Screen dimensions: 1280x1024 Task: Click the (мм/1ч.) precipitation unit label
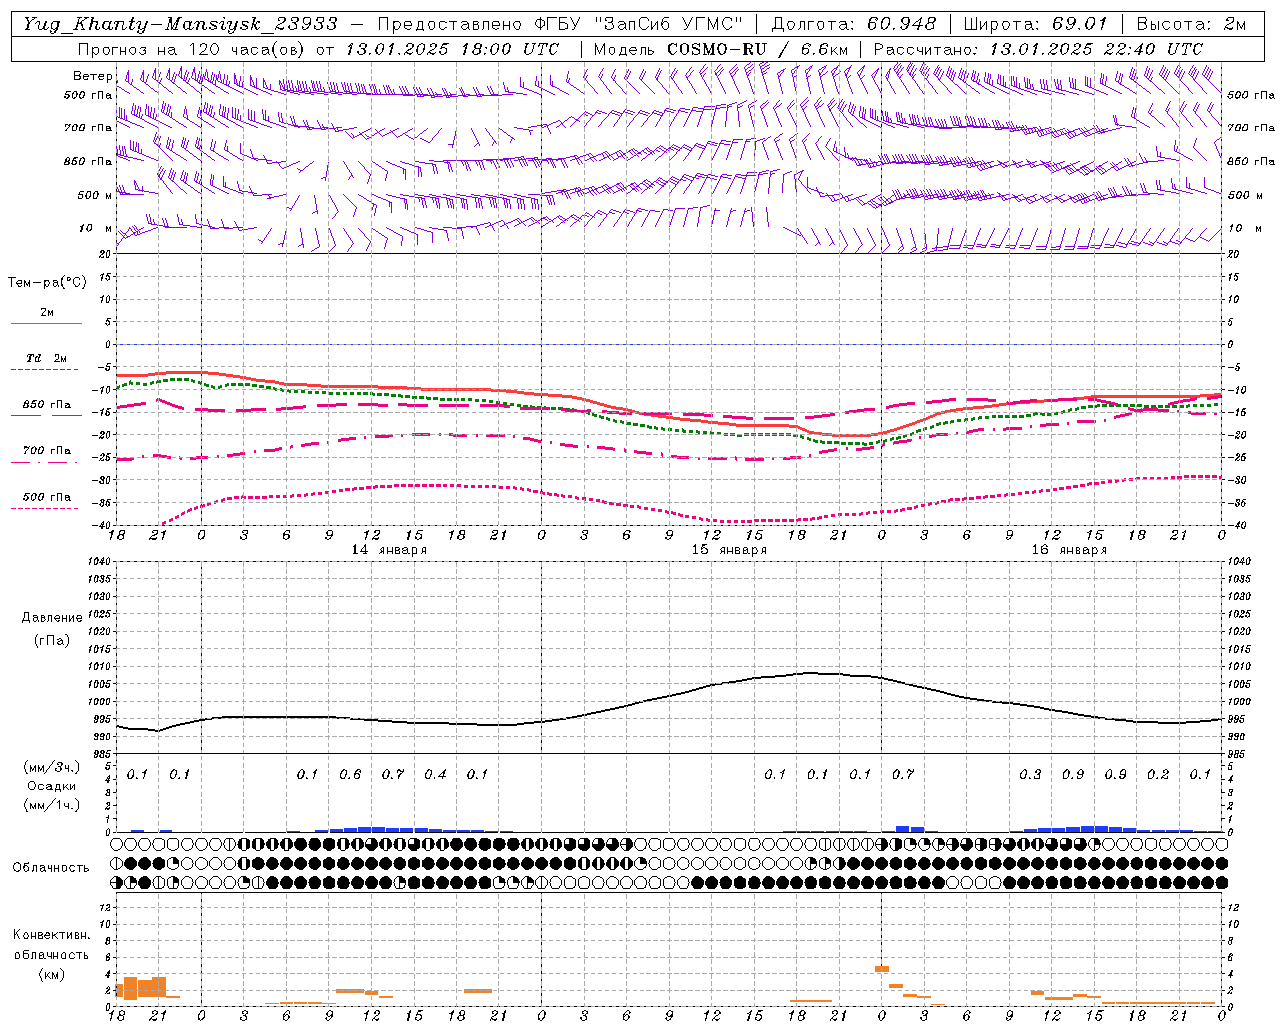coord(52,805)
